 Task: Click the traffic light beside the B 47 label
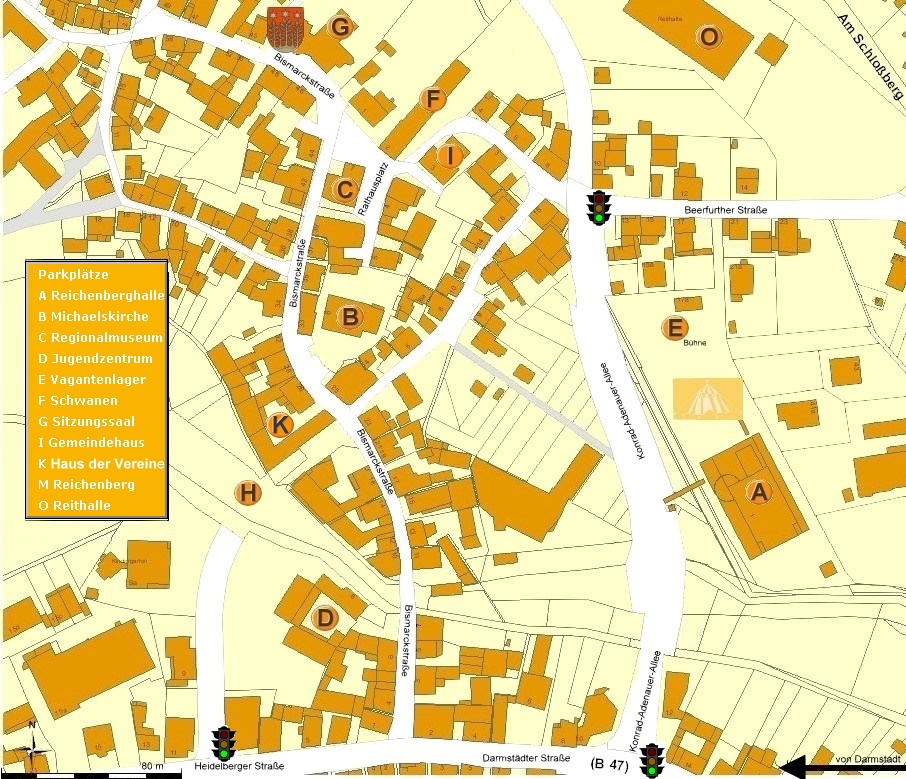point(653,759)
